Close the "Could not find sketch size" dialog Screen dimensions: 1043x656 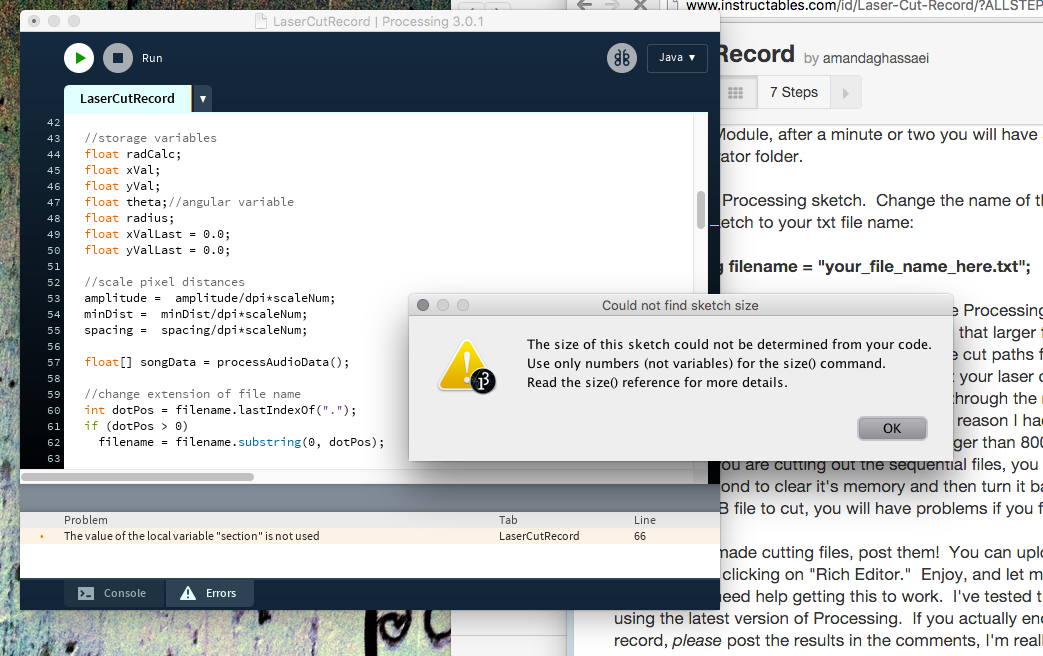[422, 305]
